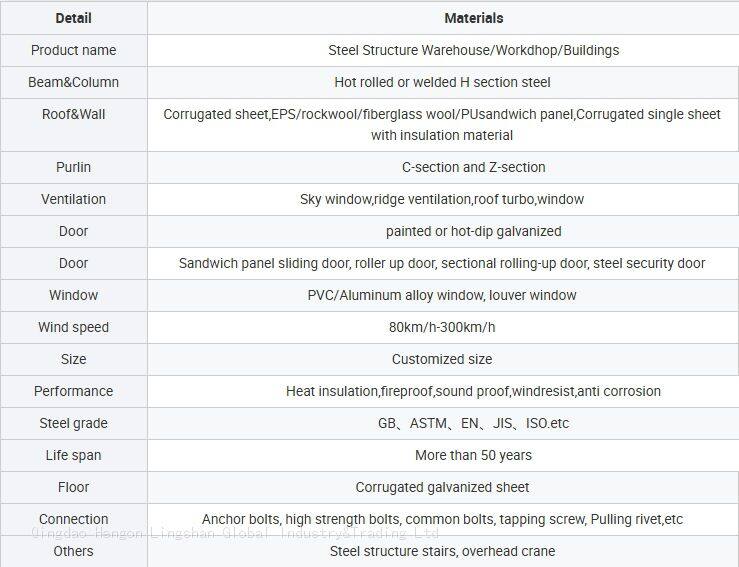The height and width of the screenshot is (567, 739).
Task: Select the "80km/h-300km/h" value cell
Action: [442, 327]
